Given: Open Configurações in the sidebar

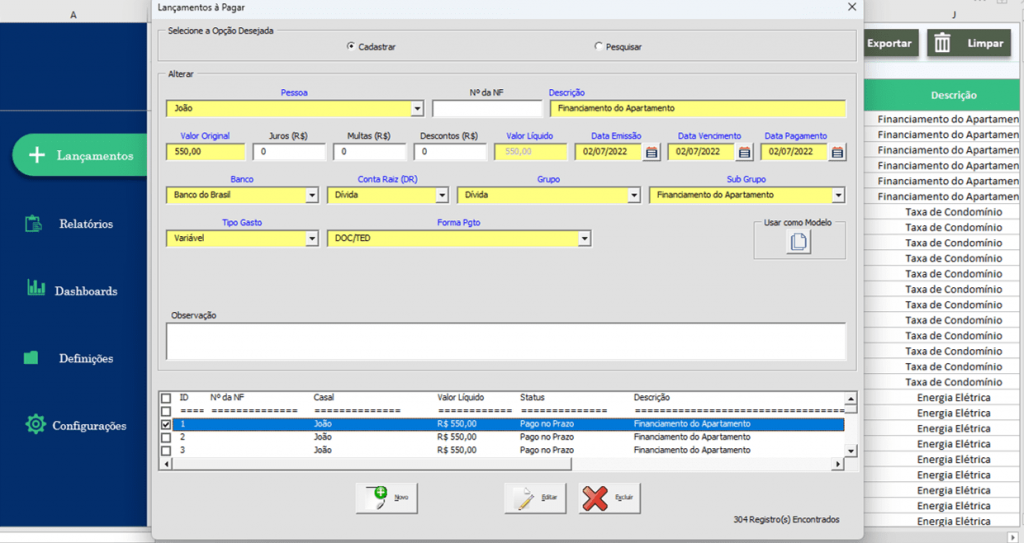Looking at the screenshot, I should coord(89,425).
